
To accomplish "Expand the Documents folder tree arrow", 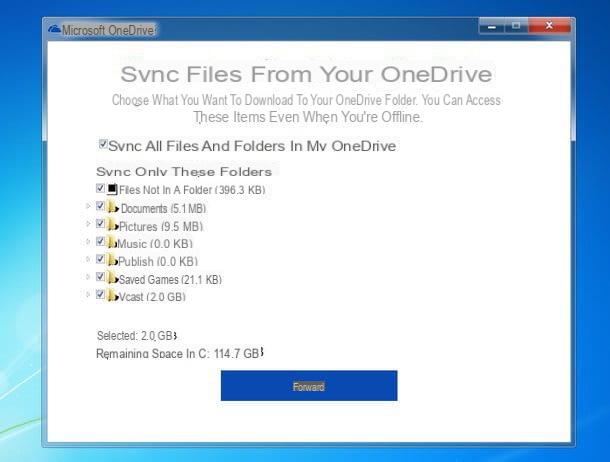I will pyautogui.click(x=88, y=206).
